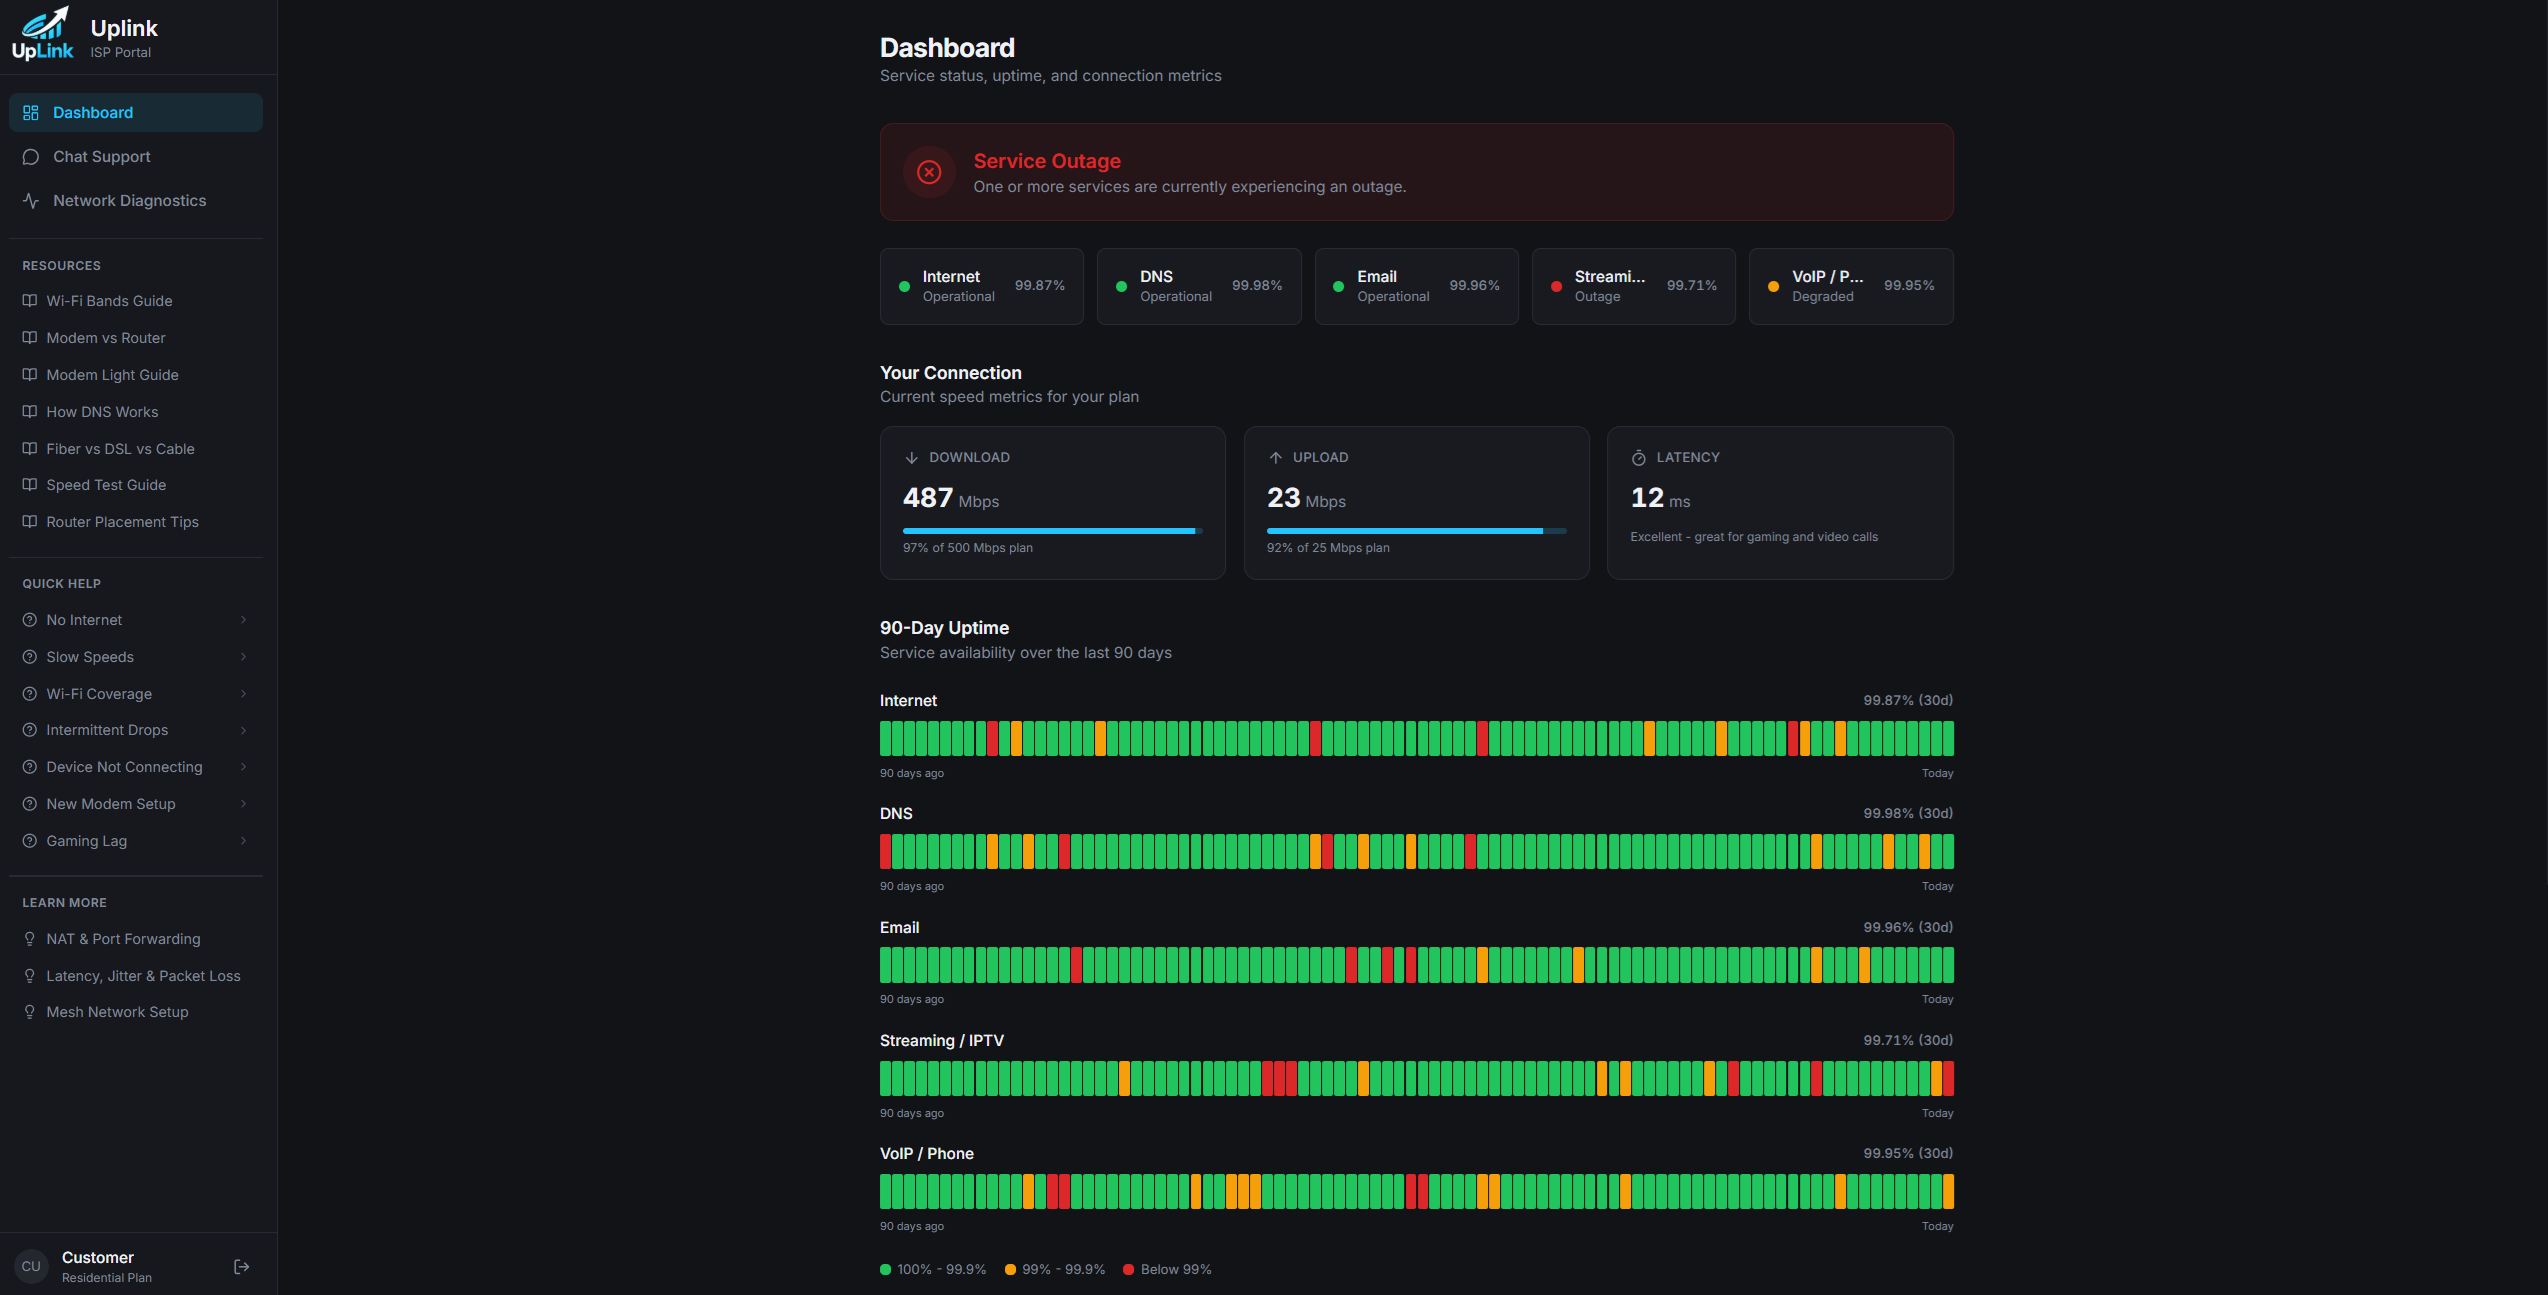Click the Service Outage error circle icon

click(929, 172)
